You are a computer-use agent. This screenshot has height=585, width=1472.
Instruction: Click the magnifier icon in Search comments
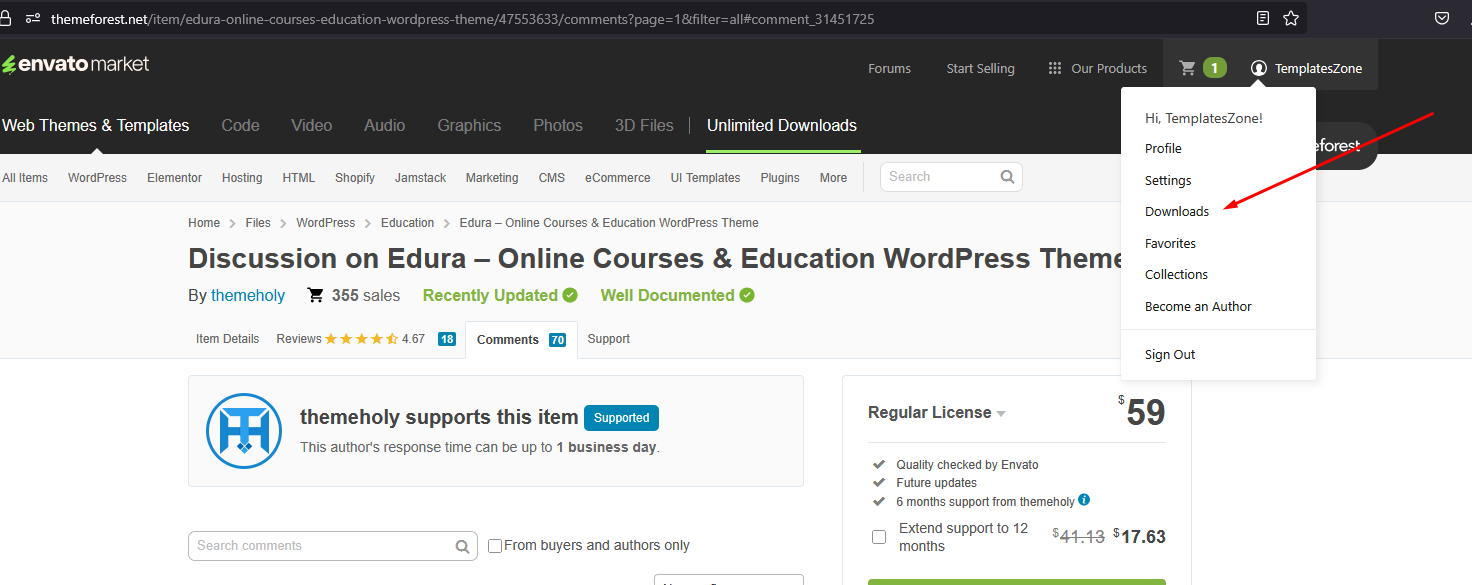click(x=462, y=546)
